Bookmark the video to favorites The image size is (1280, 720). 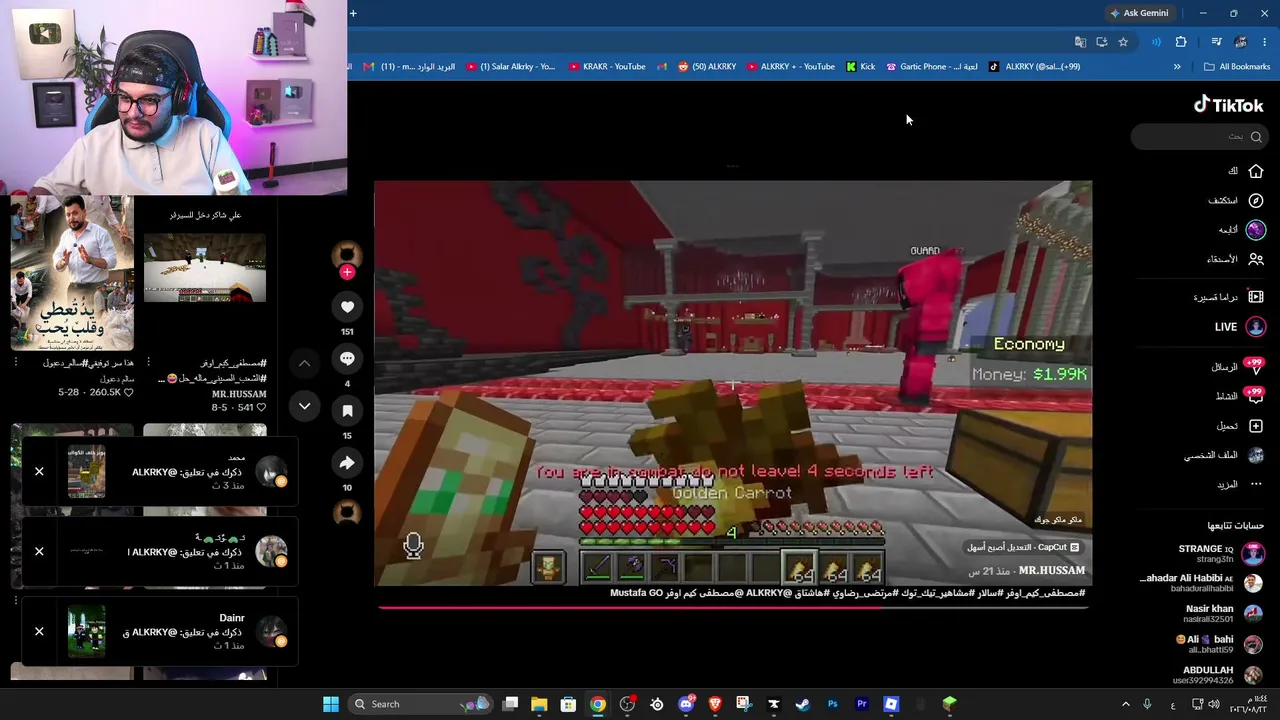pyautogui.click(x=347, y=411)
